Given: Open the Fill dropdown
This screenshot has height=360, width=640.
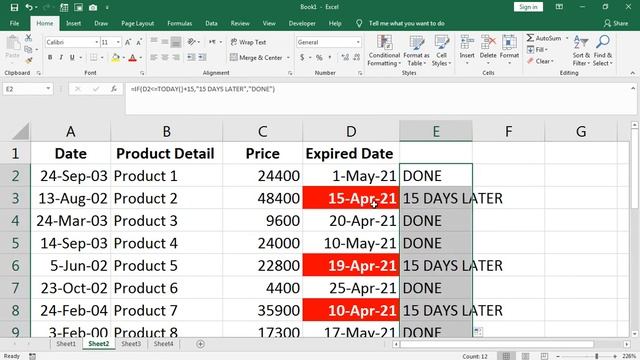Looking at the screenshot, I should click(537, 50).
